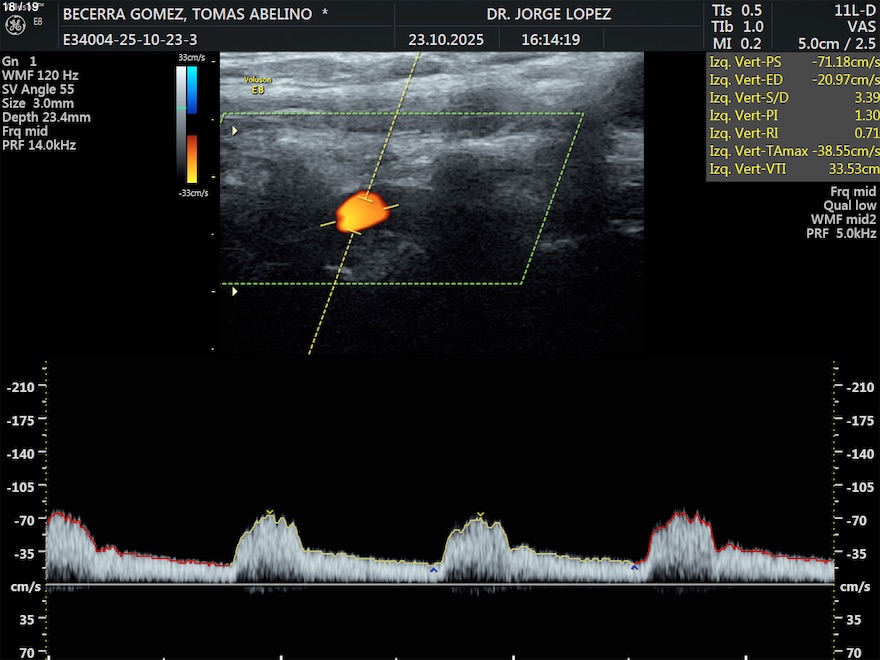Select the Izq. Vert-PS measurement row
The height and width of the screenshot is (660, 880).
pos(792,63)
